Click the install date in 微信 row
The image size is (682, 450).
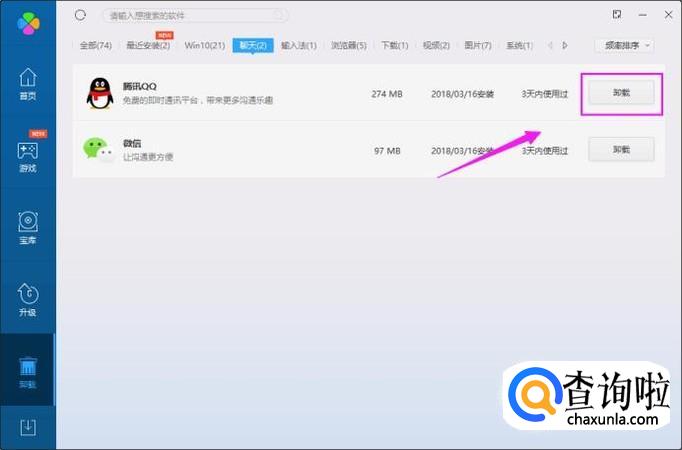(462, 151)
